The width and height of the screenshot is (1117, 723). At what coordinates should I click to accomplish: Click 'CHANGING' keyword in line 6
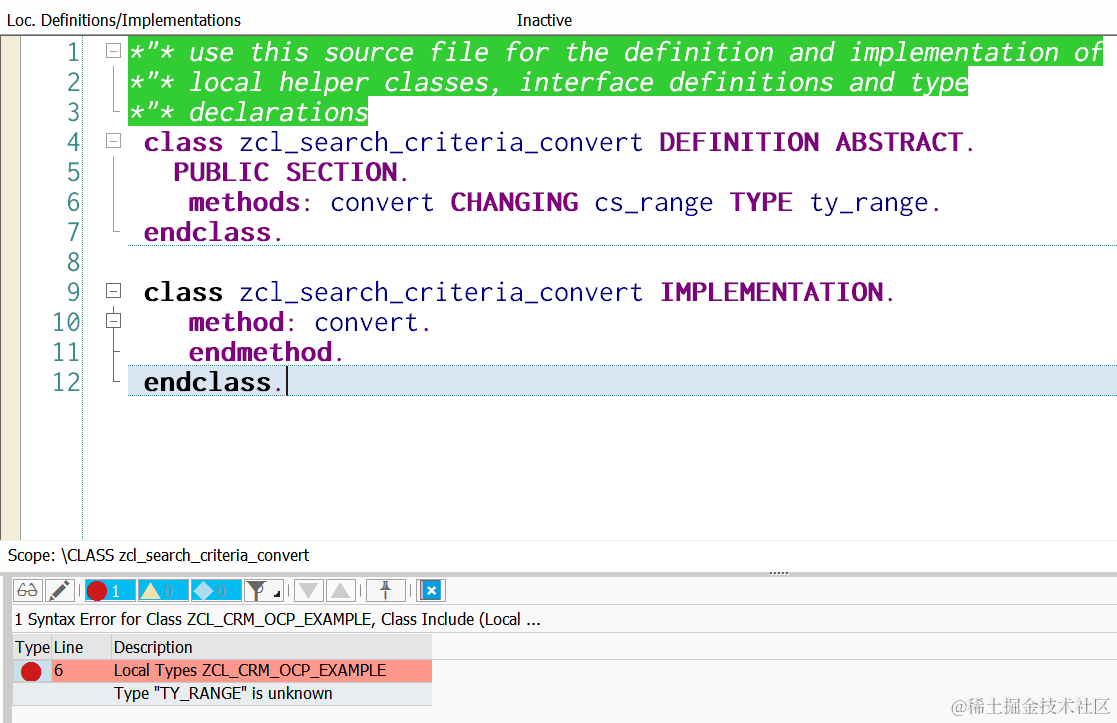(514, 203)
